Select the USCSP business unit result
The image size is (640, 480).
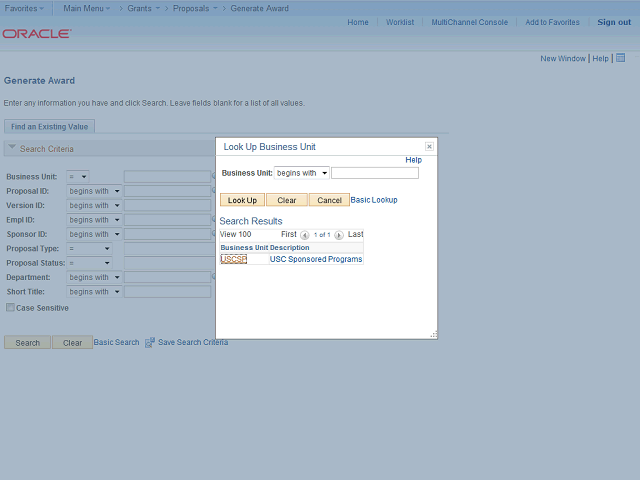[x=233, y=259]
